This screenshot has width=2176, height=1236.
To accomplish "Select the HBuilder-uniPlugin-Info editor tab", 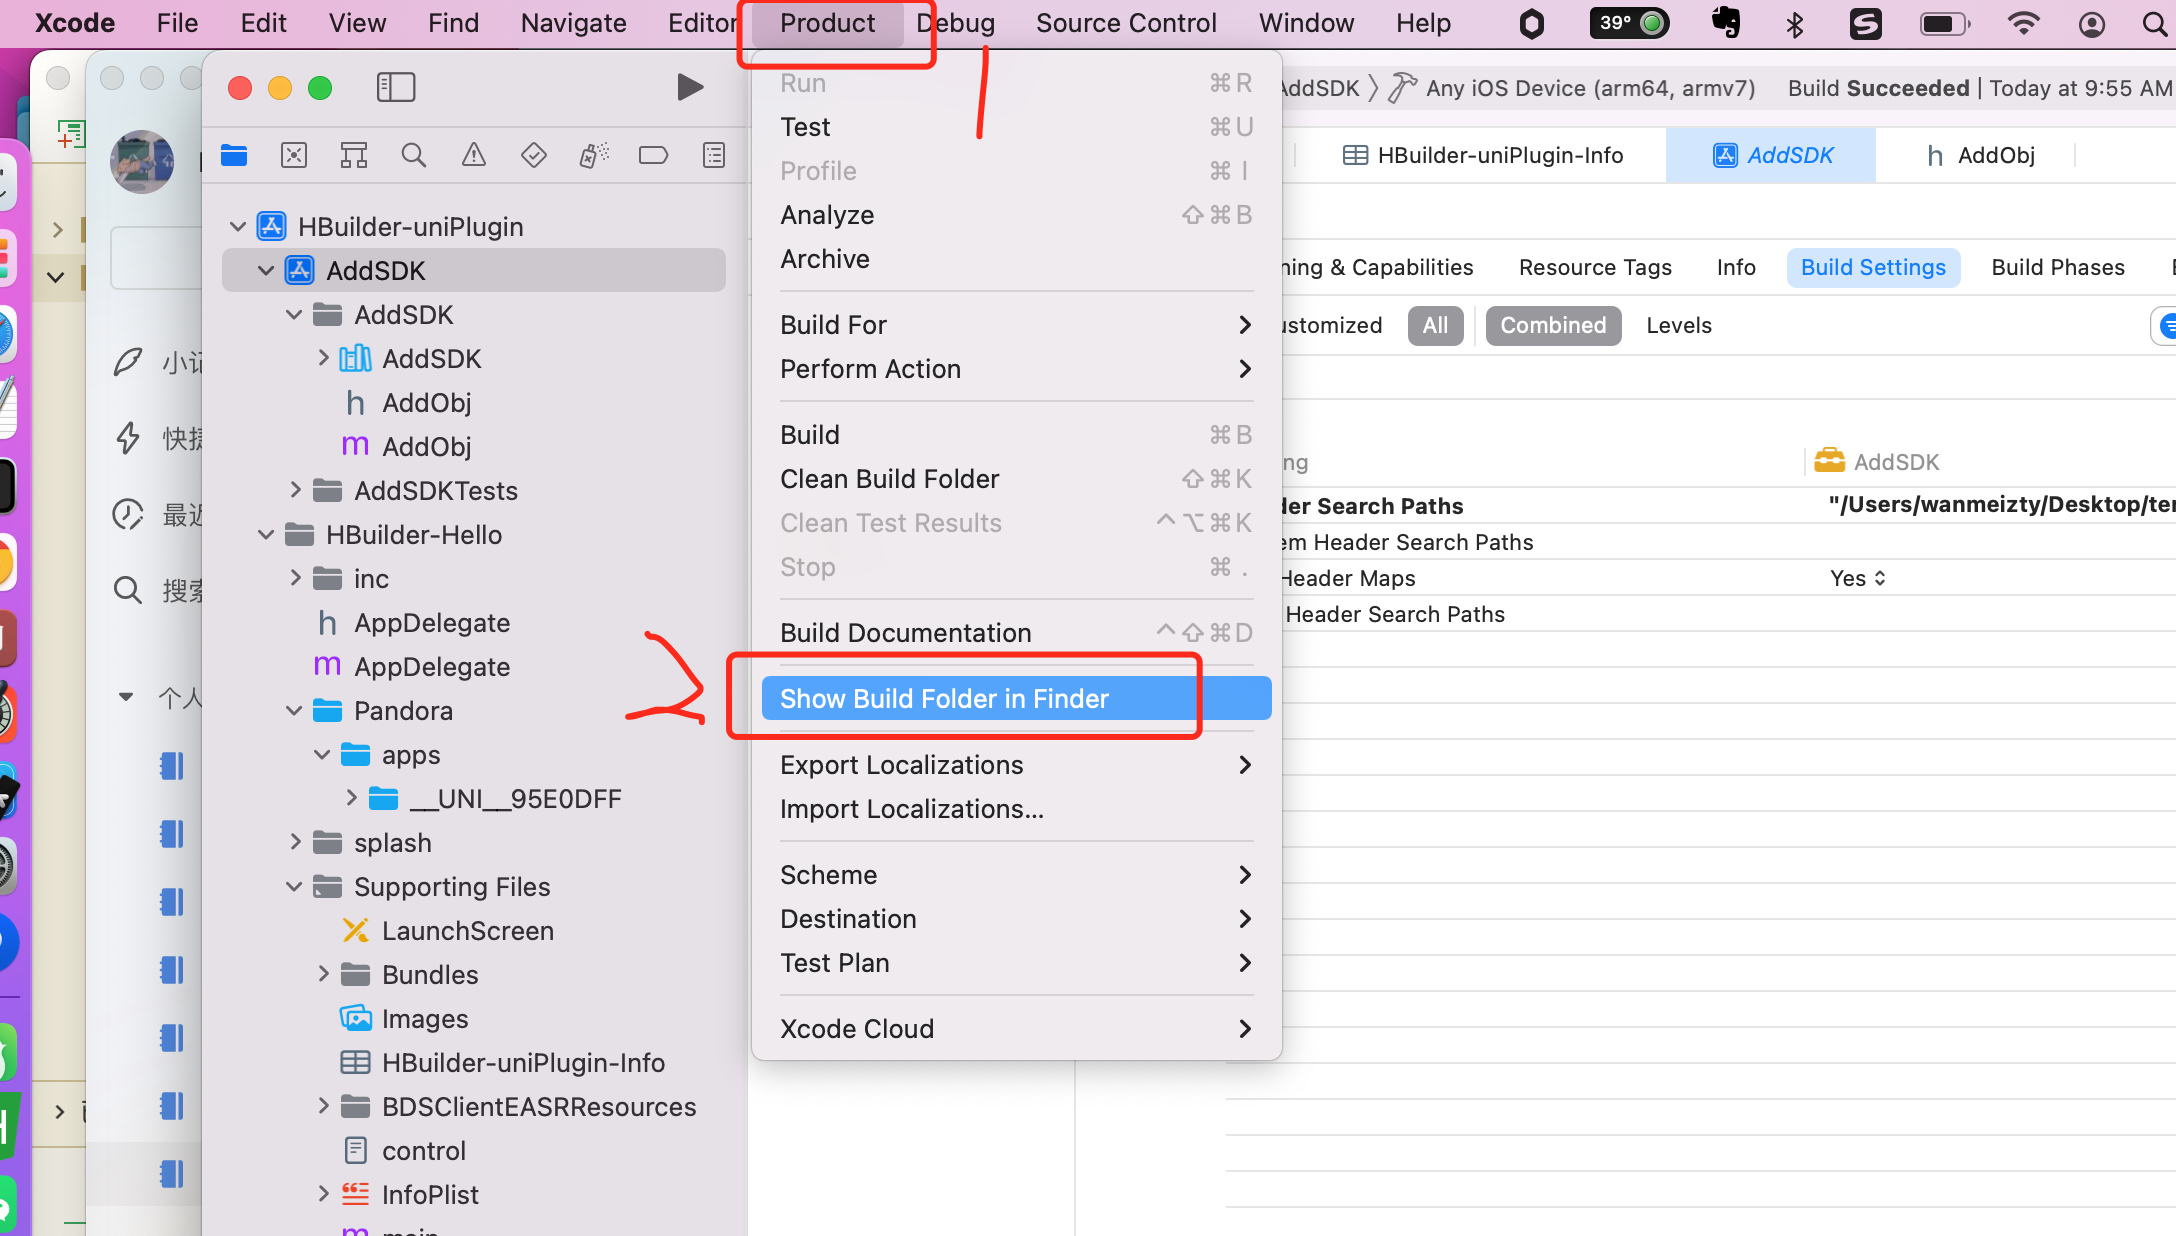I will click(1482, 155).
